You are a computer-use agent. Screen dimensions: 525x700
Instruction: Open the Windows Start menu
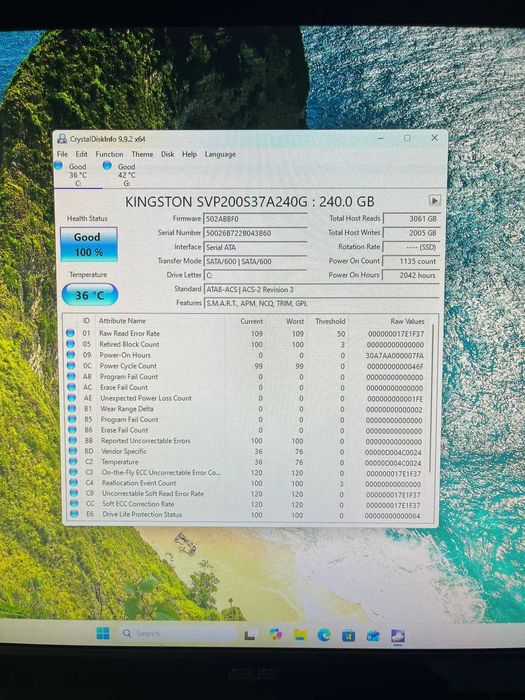tap(103, 633)
